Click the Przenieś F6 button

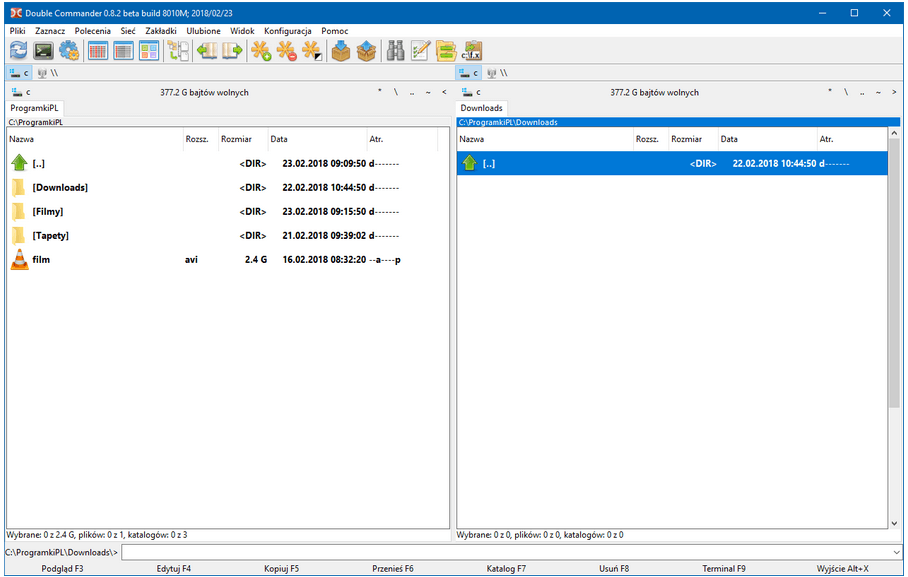coord(393,568)
